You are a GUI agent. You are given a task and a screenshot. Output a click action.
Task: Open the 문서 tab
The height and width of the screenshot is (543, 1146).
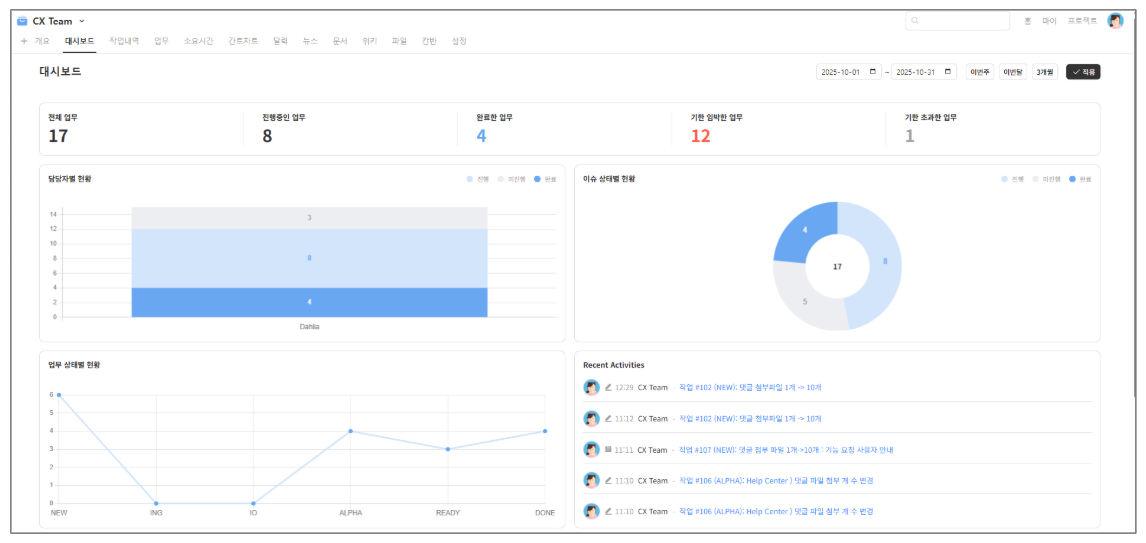pos(340,42)
